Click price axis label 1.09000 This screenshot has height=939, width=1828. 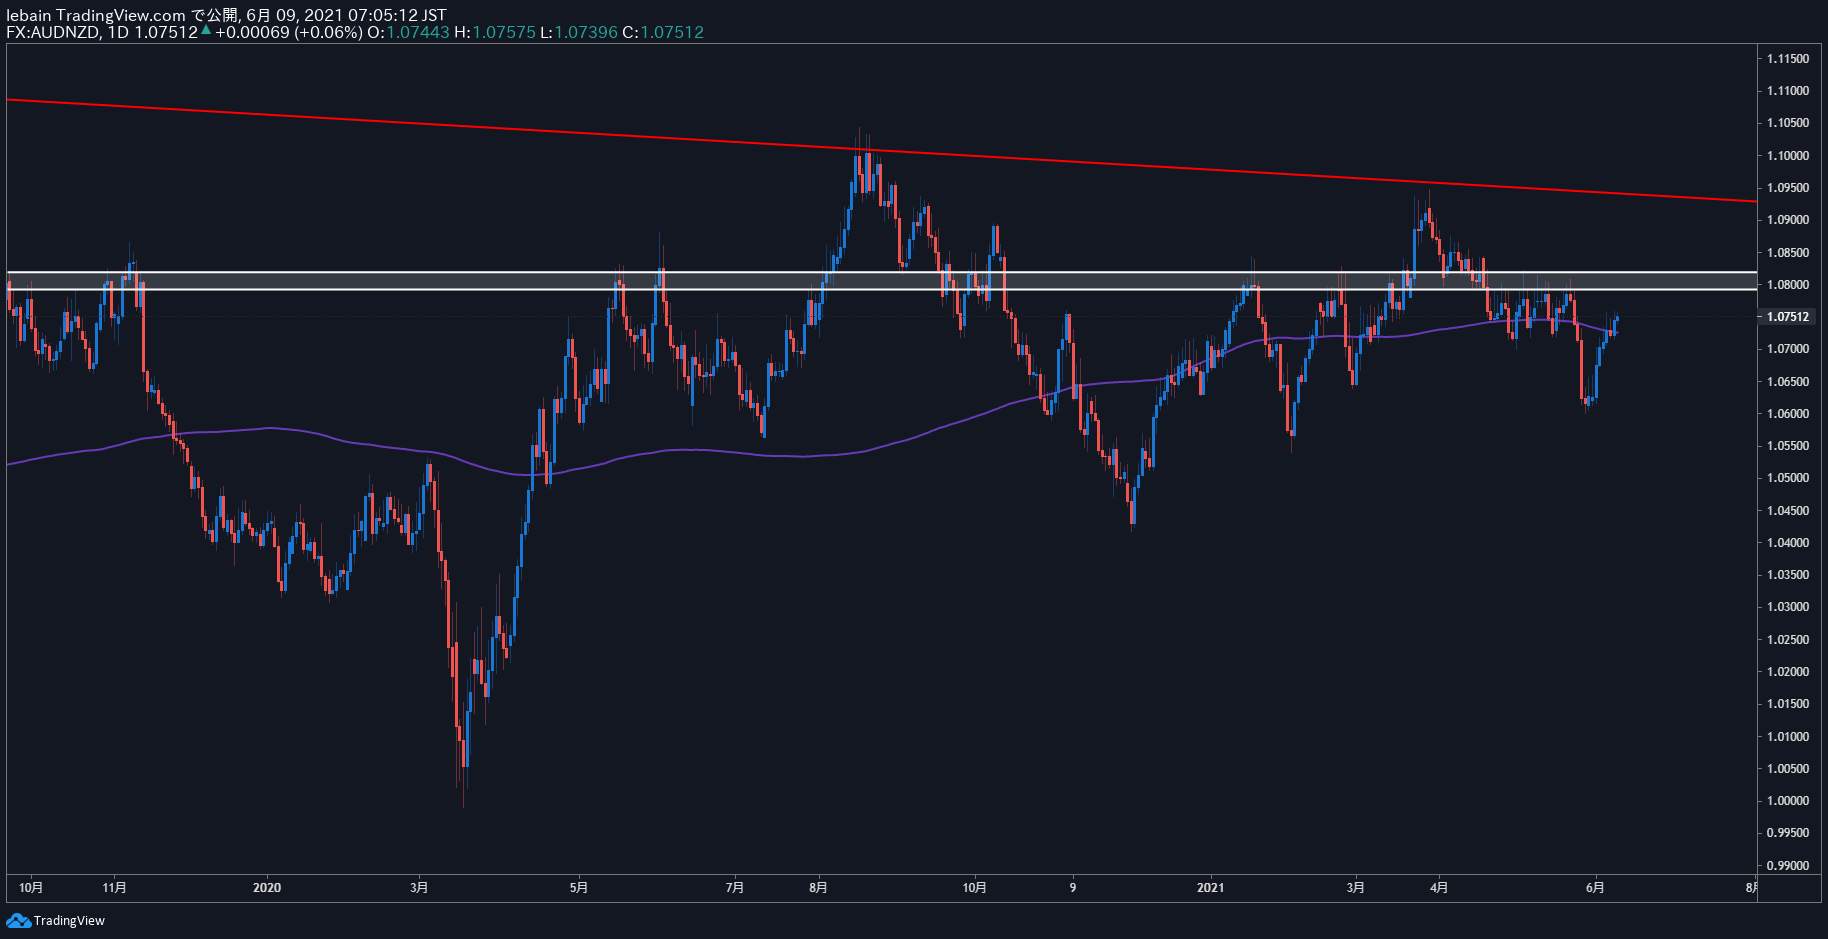[1787, 220]
